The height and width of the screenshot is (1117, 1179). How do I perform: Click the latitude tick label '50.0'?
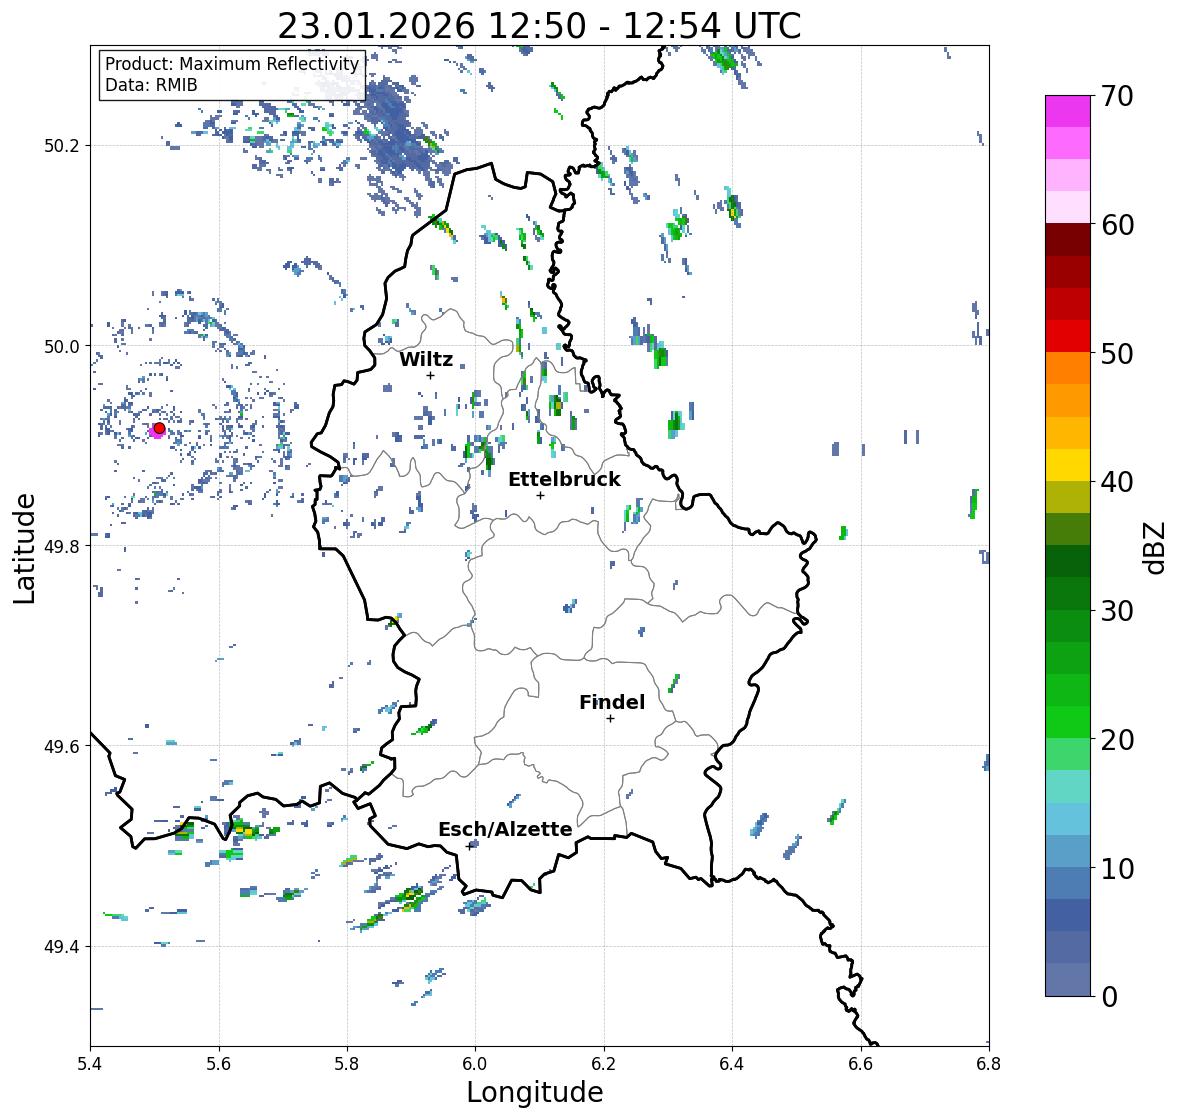click(61, 347)
